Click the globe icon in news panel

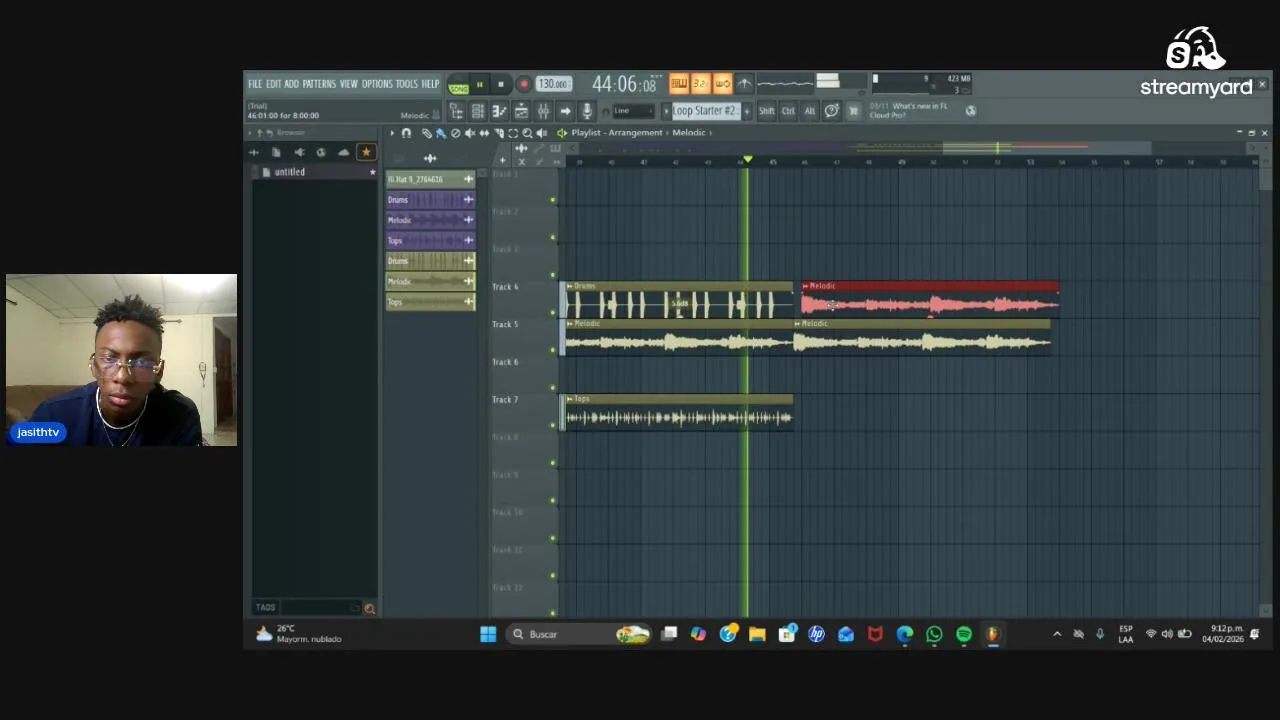click(970, 111)
